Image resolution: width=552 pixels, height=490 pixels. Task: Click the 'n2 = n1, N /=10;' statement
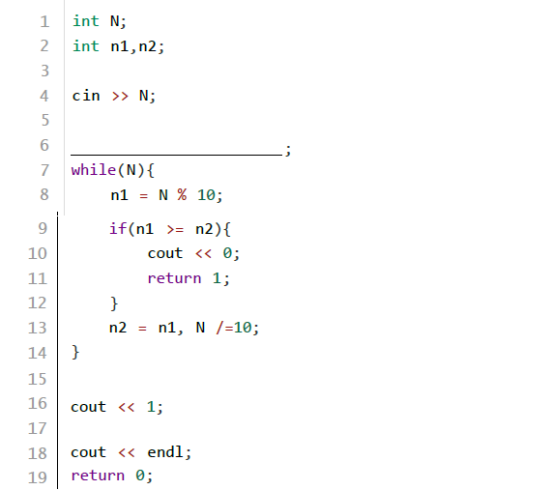(x=184, y=328)
